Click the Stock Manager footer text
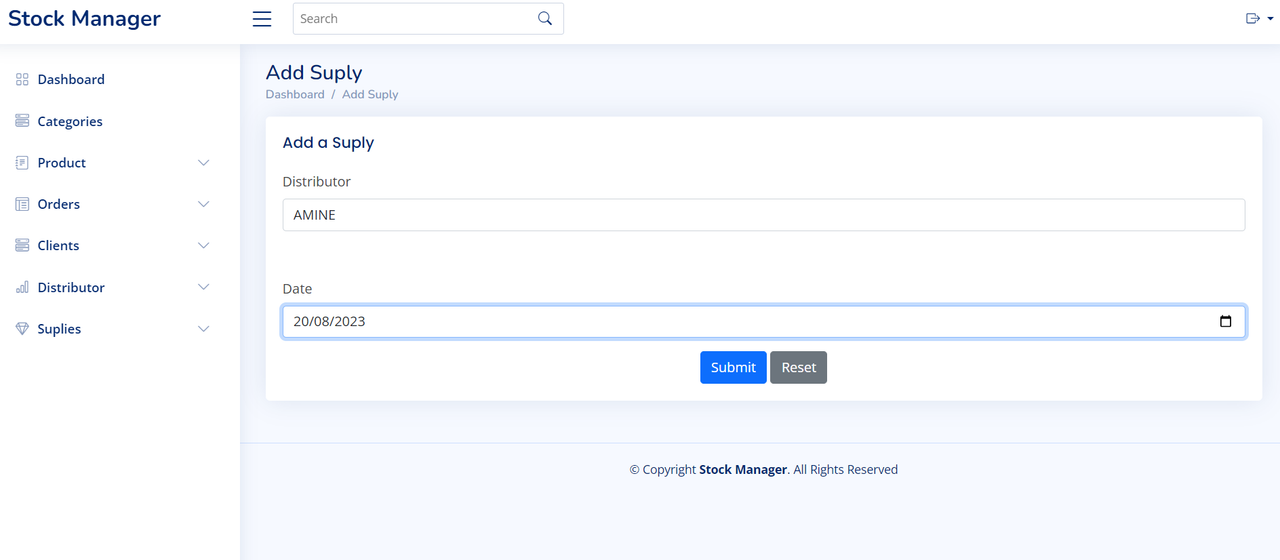This screenshot has height=560, width=1280. tap(743, 469)
